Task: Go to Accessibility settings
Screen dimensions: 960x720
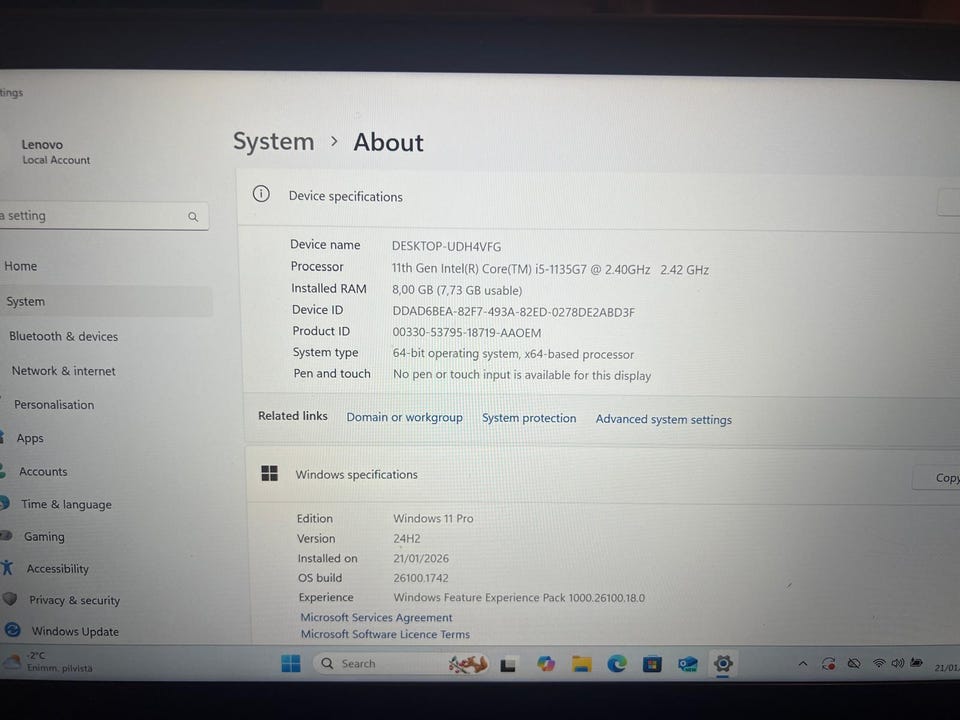Action: 58,569
